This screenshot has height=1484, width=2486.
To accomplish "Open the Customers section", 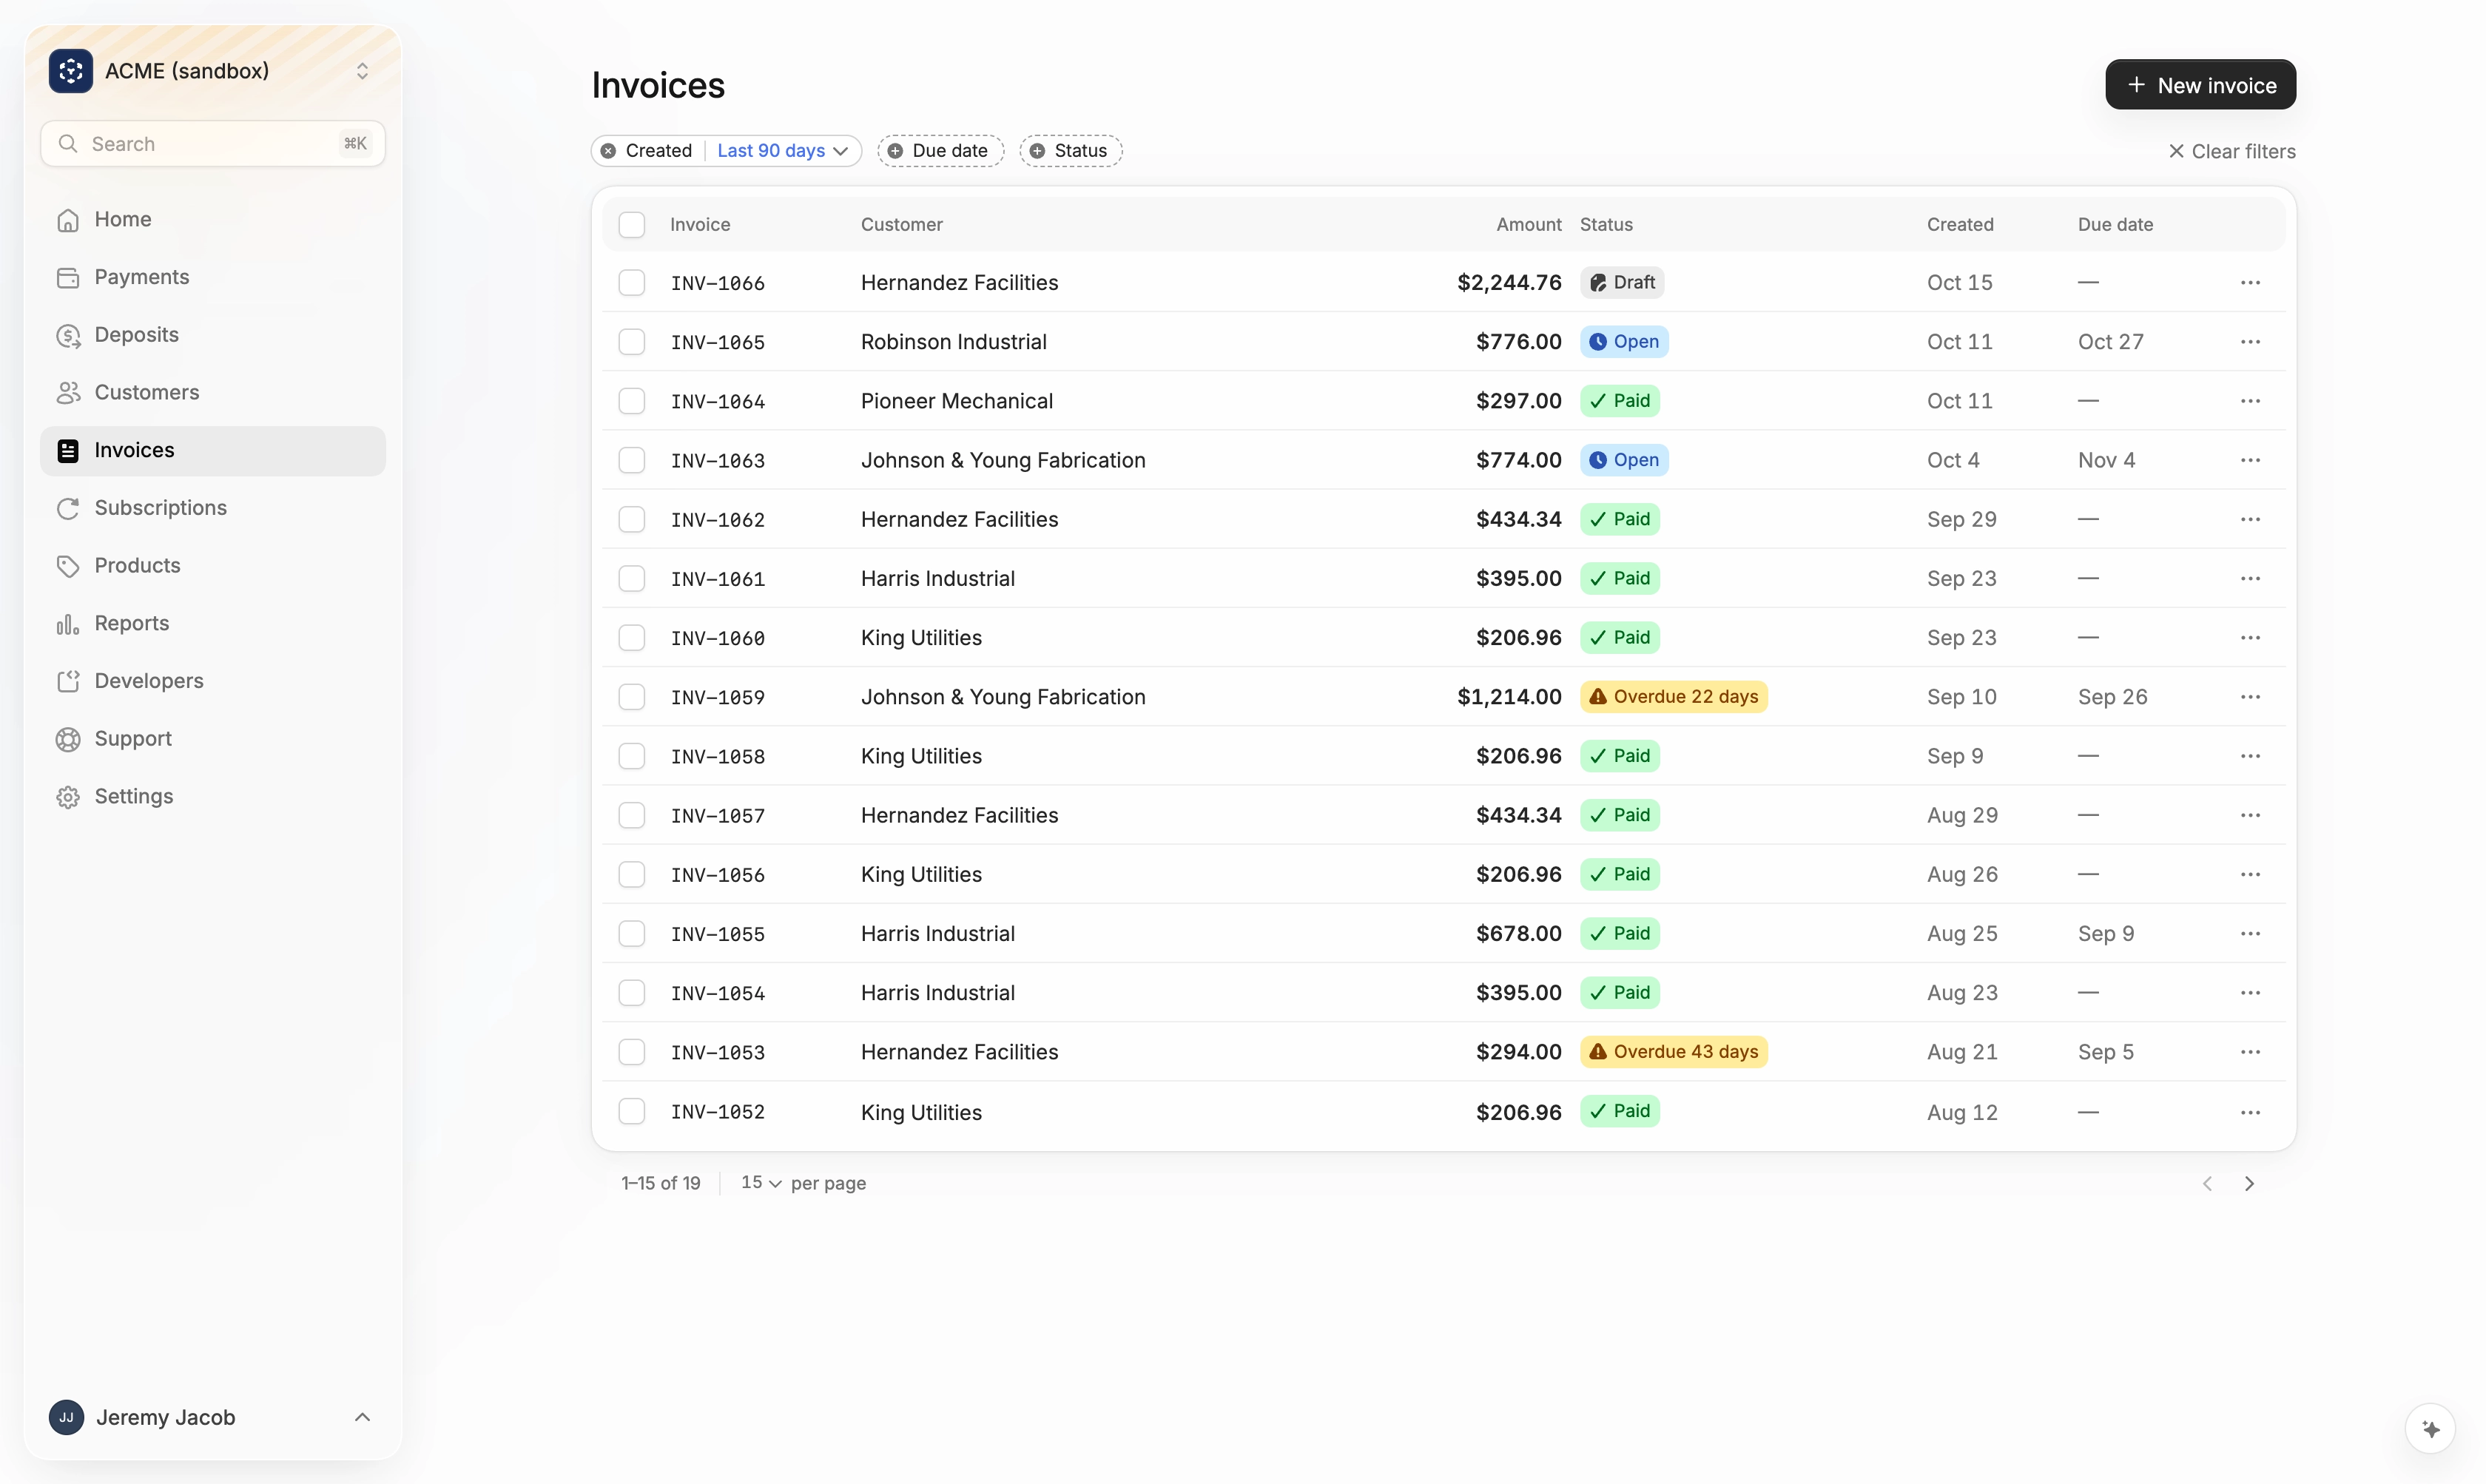I will [213, 393].
